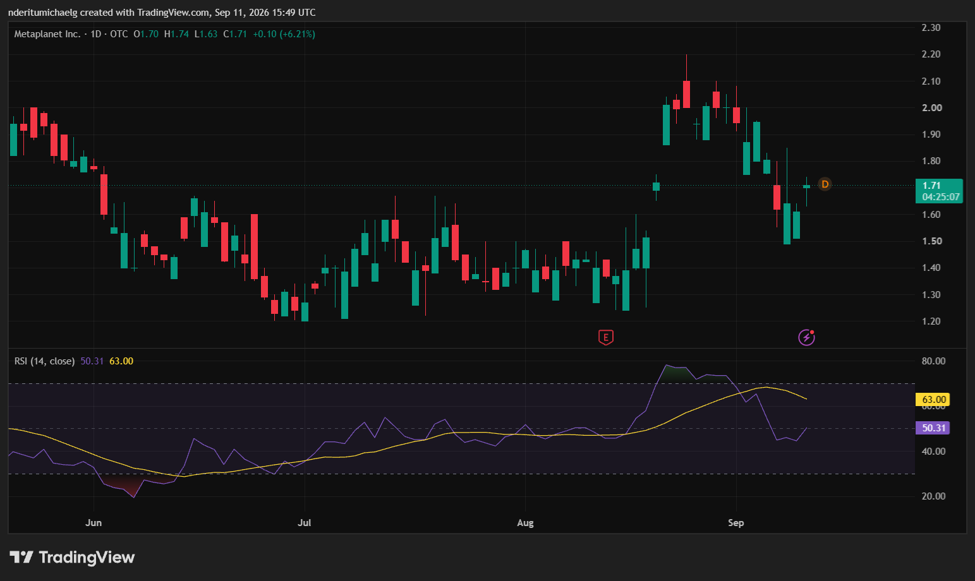The width and height of the screenshot is (975, 581).
Task: Click the +0.10 (+6.21%) change value
Action: 284,34
